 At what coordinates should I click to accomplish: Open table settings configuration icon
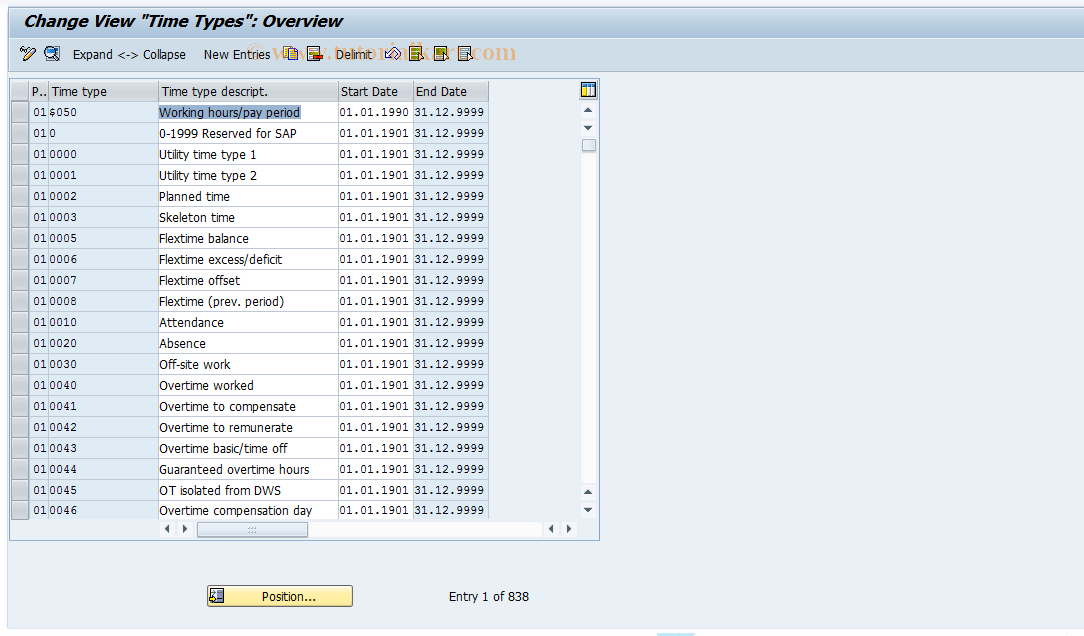588,90
